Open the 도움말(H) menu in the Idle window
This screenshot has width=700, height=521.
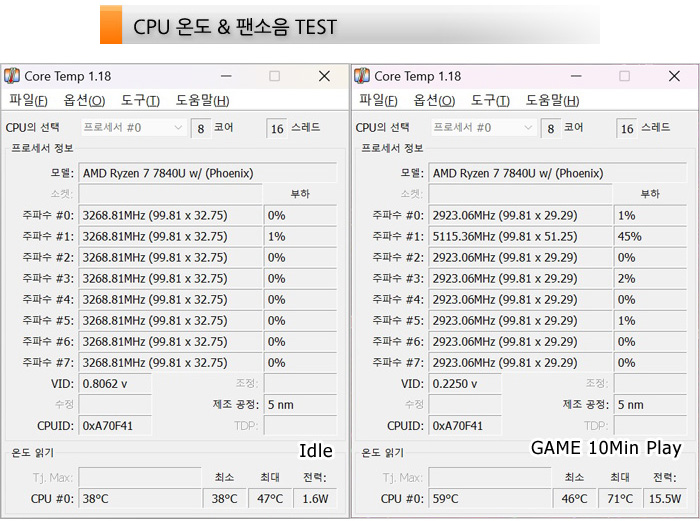[x=202, y=100]
